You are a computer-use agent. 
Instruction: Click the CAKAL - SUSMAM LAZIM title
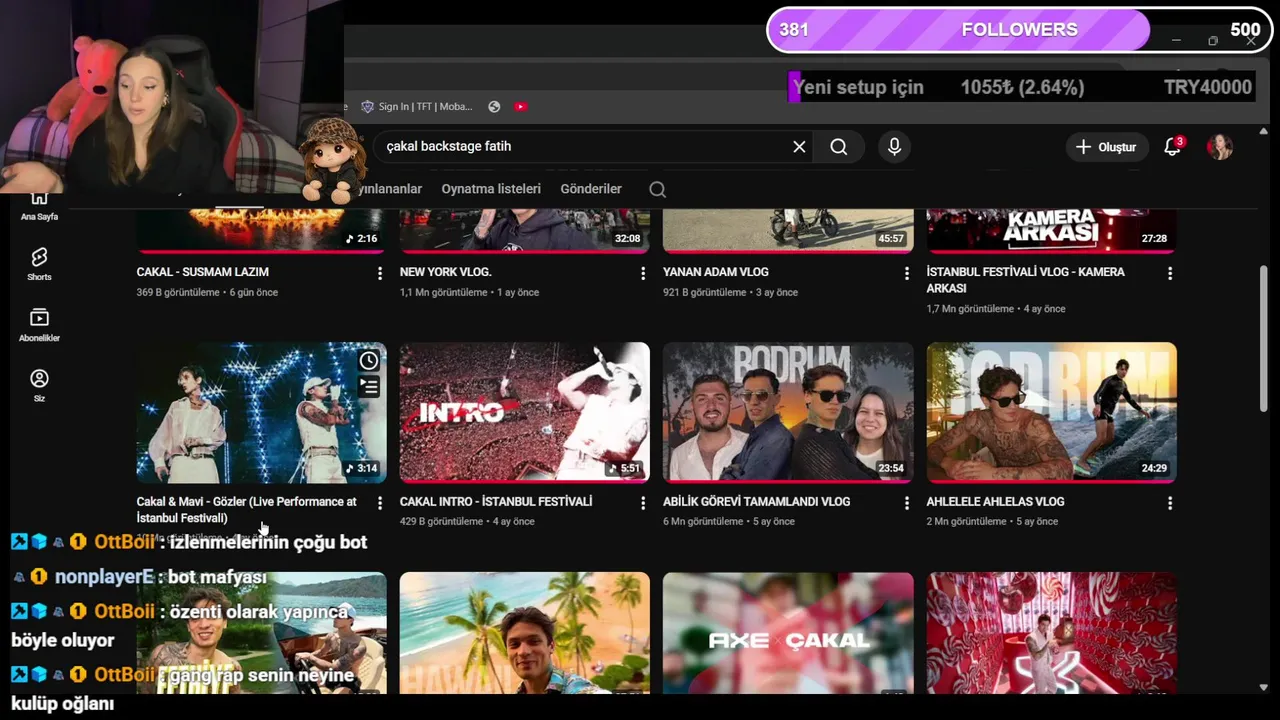tap(202, 272)
